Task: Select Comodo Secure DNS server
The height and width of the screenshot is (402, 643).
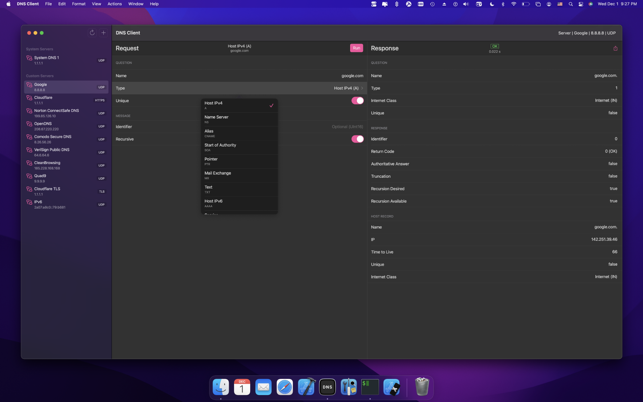Action: [x=66, y=139]
